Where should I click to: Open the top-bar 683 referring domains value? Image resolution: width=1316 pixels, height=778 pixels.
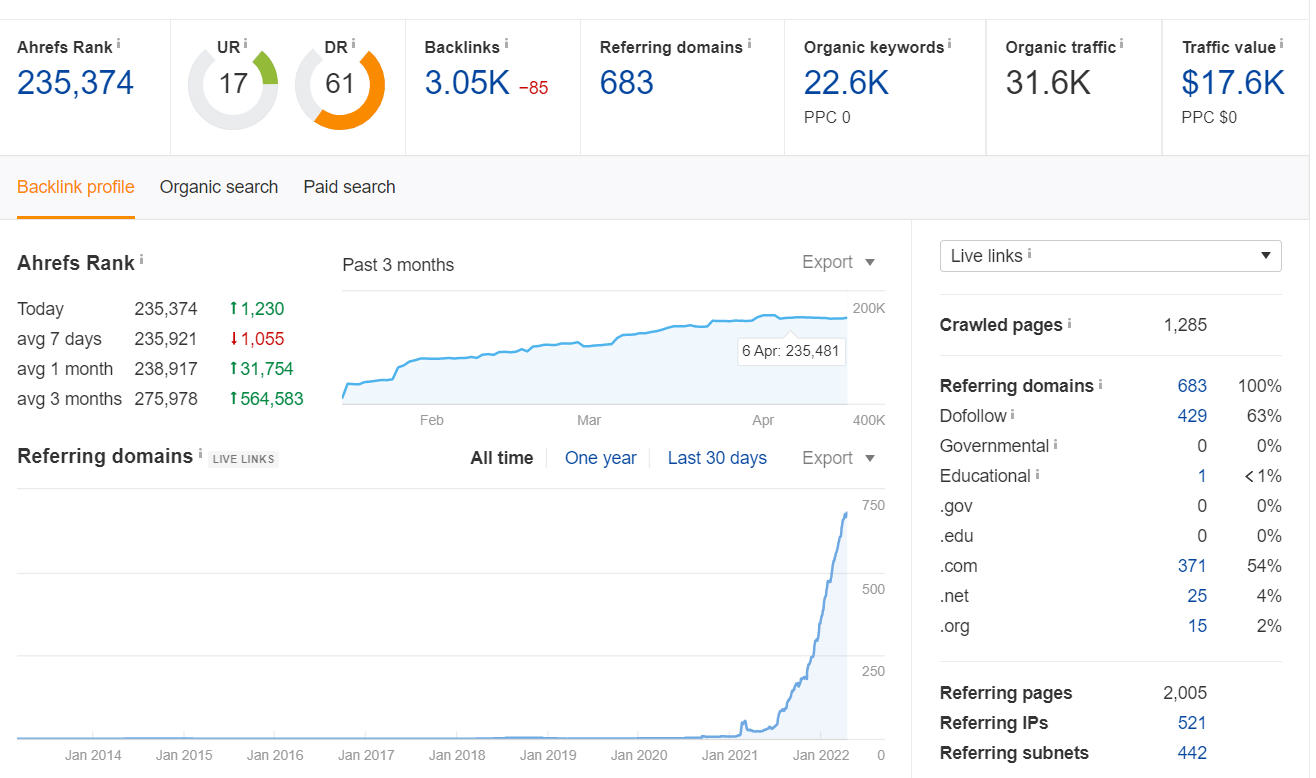tap(627, 83)
